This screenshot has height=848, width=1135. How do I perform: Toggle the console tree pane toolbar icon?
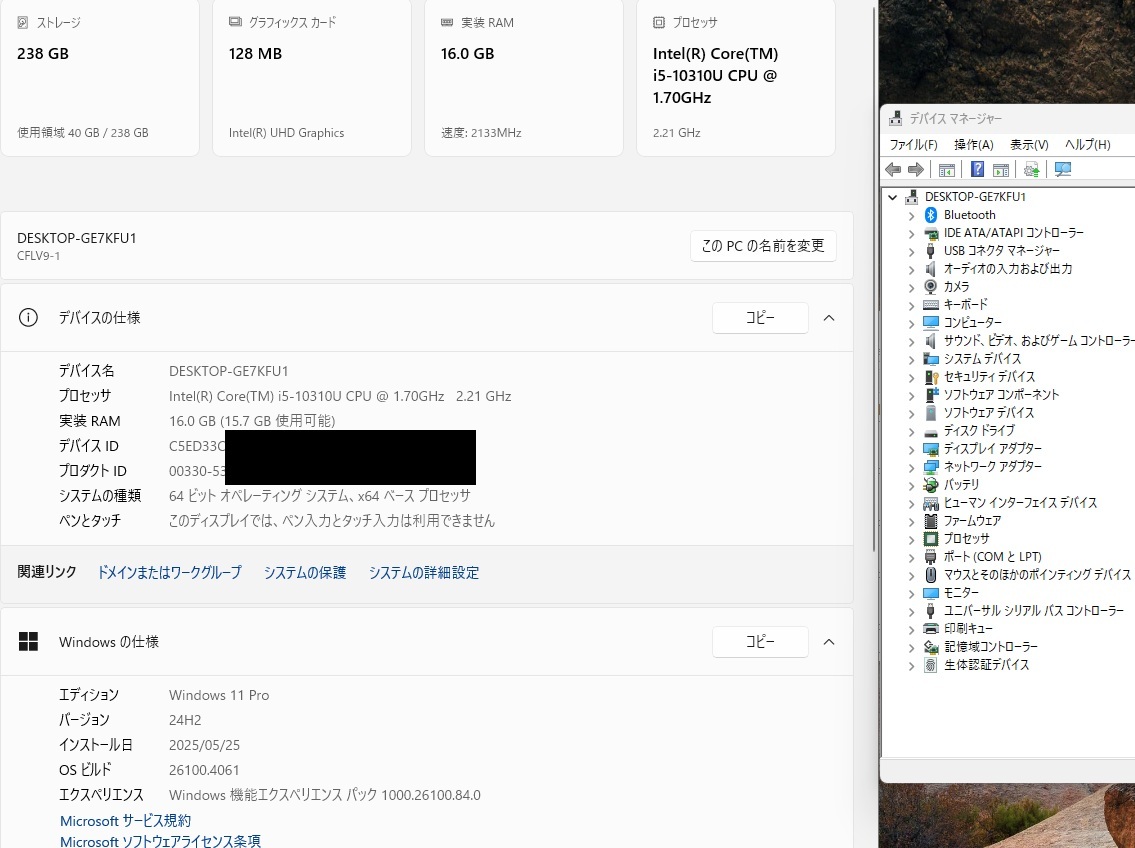[946, 170]
